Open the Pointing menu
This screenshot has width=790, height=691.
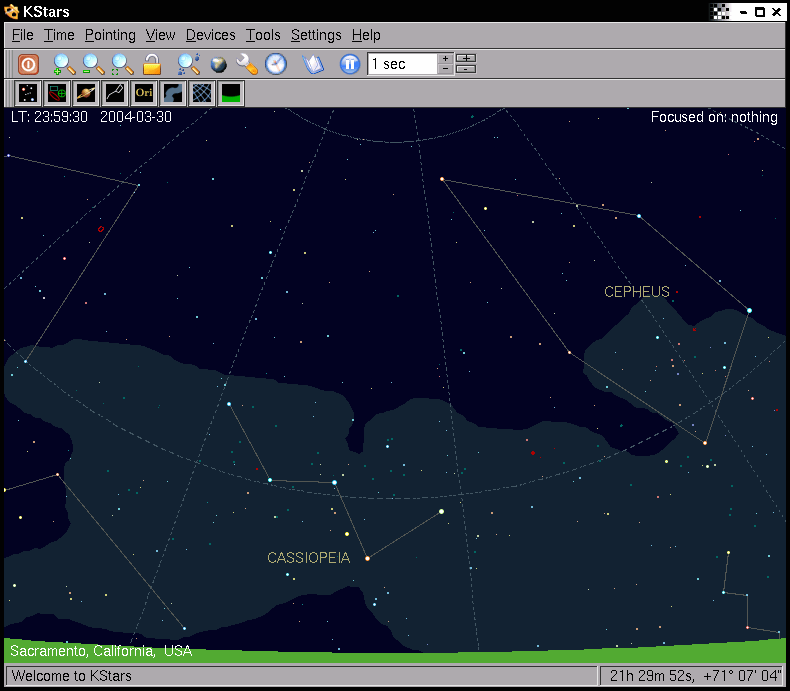coord(110,35)
